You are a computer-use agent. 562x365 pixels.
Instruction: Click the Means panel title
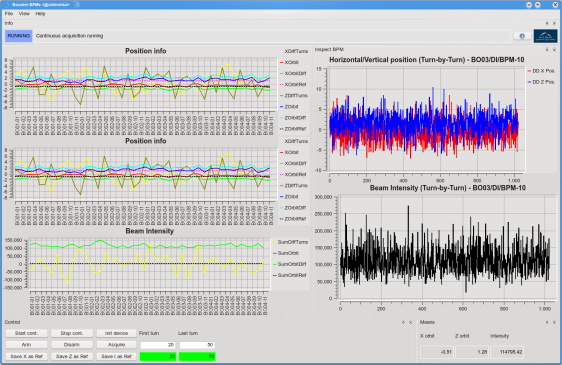pyautogui.click(x=427, y=322)
